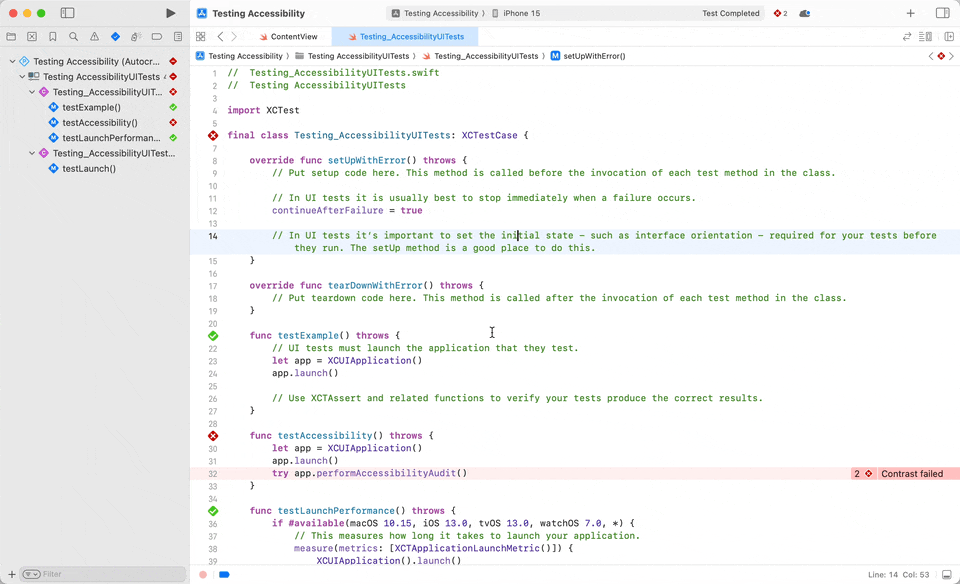
Task: Click the Filter field in navigator
Action: tap(100, 574)
